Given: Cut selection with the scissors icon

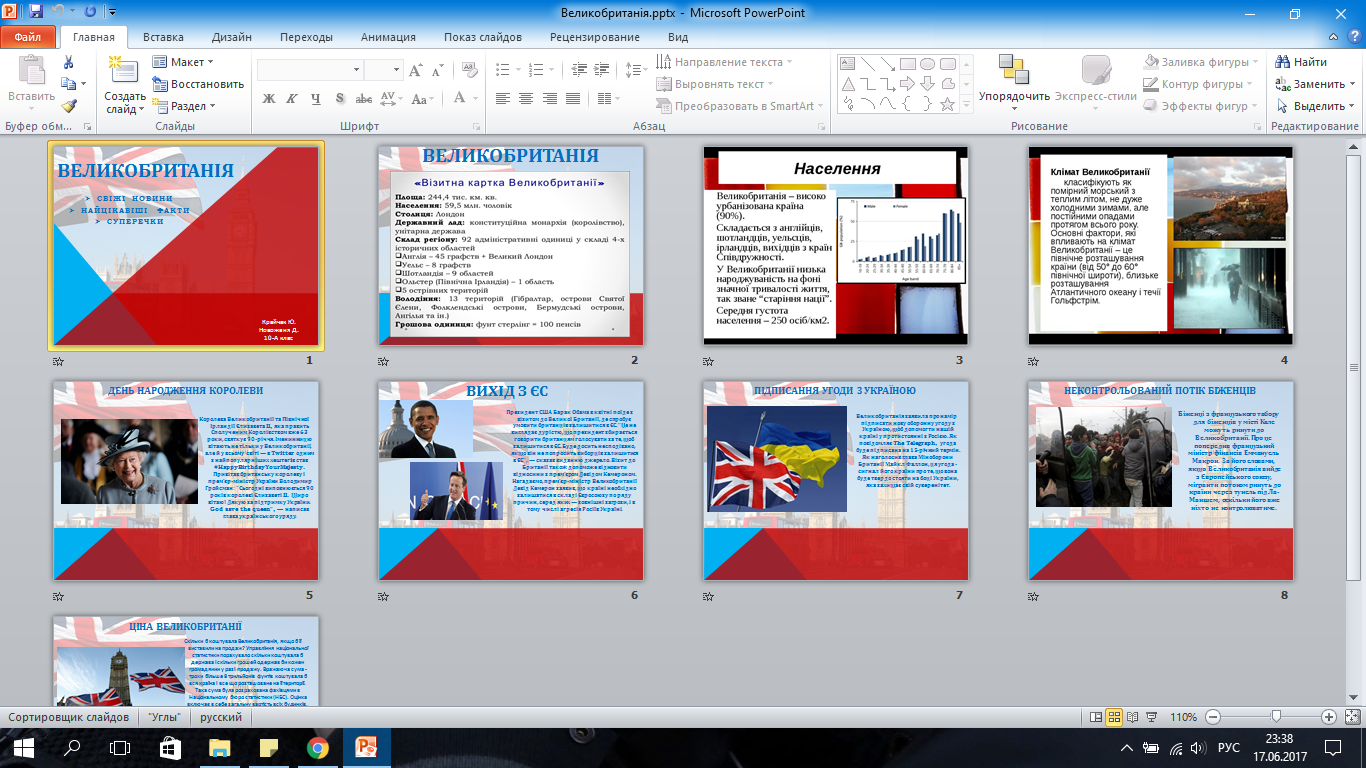Looking at the screenshot, I should coord(68,62).
